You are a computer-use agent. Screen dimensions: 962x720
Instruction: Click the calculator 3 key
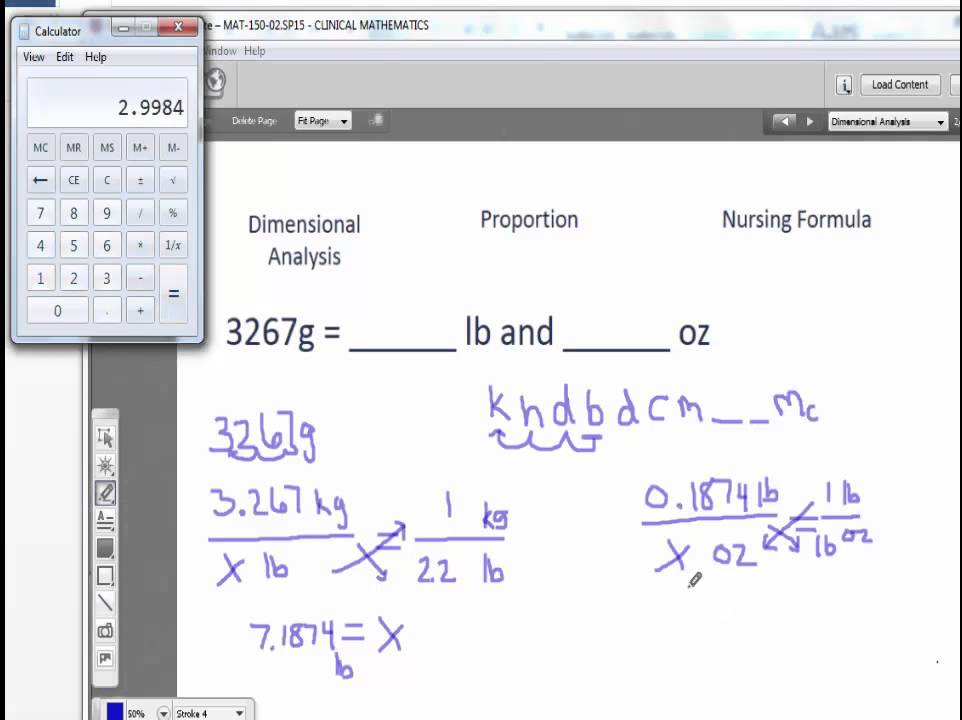107,278
